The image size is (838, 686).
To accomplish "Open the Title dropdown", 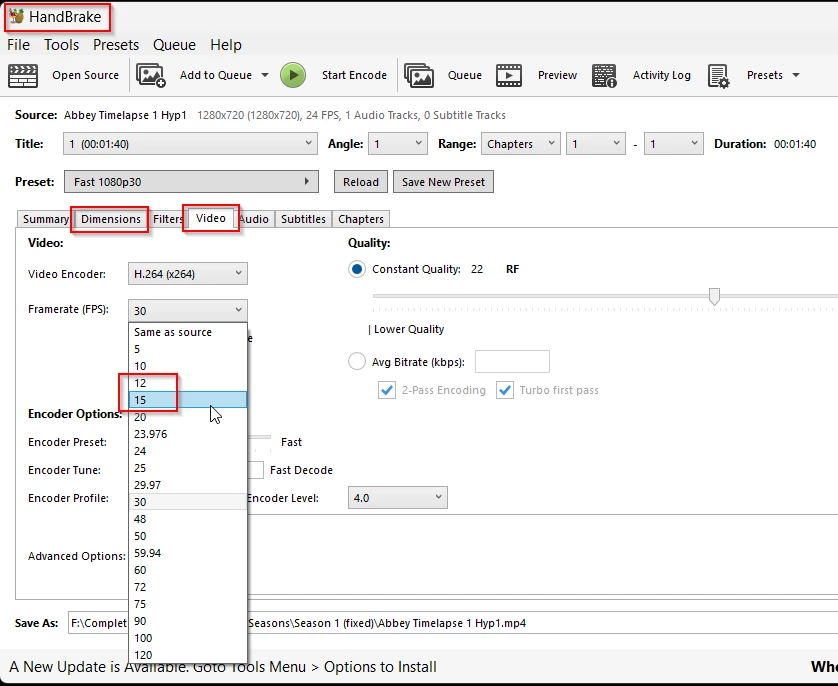I will (190, 144).
